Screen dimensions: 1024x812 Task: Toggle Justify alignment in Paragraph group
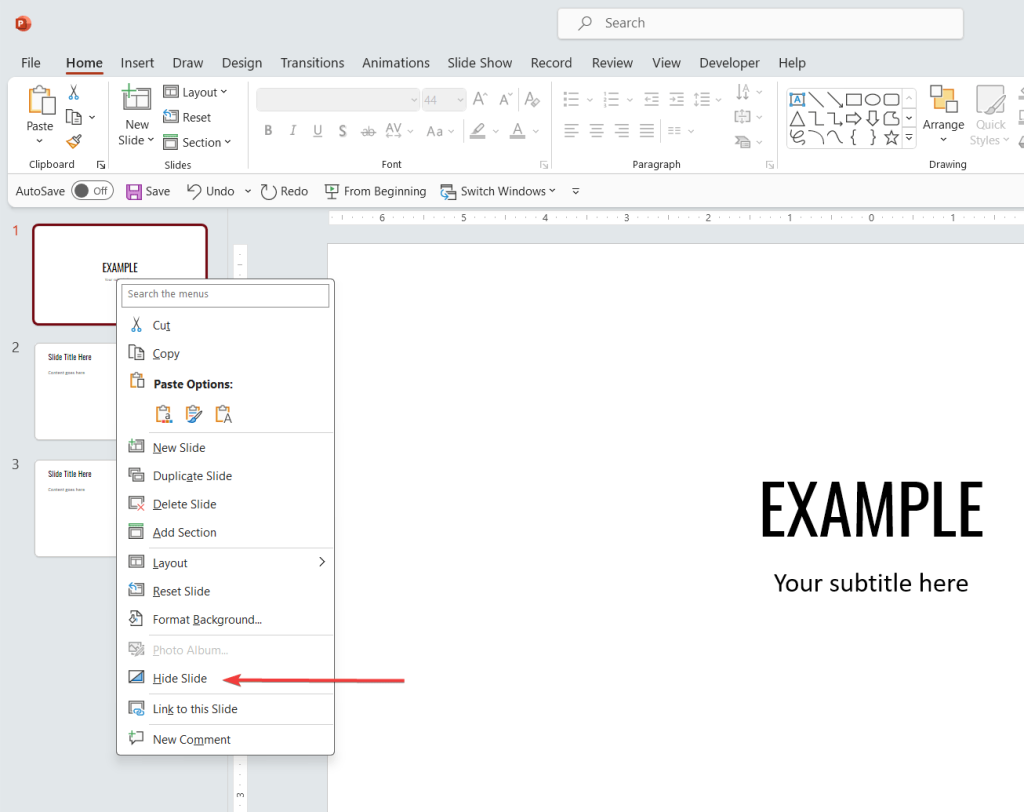coord(647,131)
